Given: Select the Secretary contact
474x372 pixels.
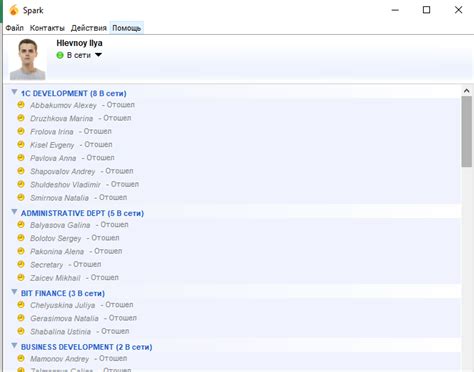Looking at the screenshot, I should pos(47,265).
